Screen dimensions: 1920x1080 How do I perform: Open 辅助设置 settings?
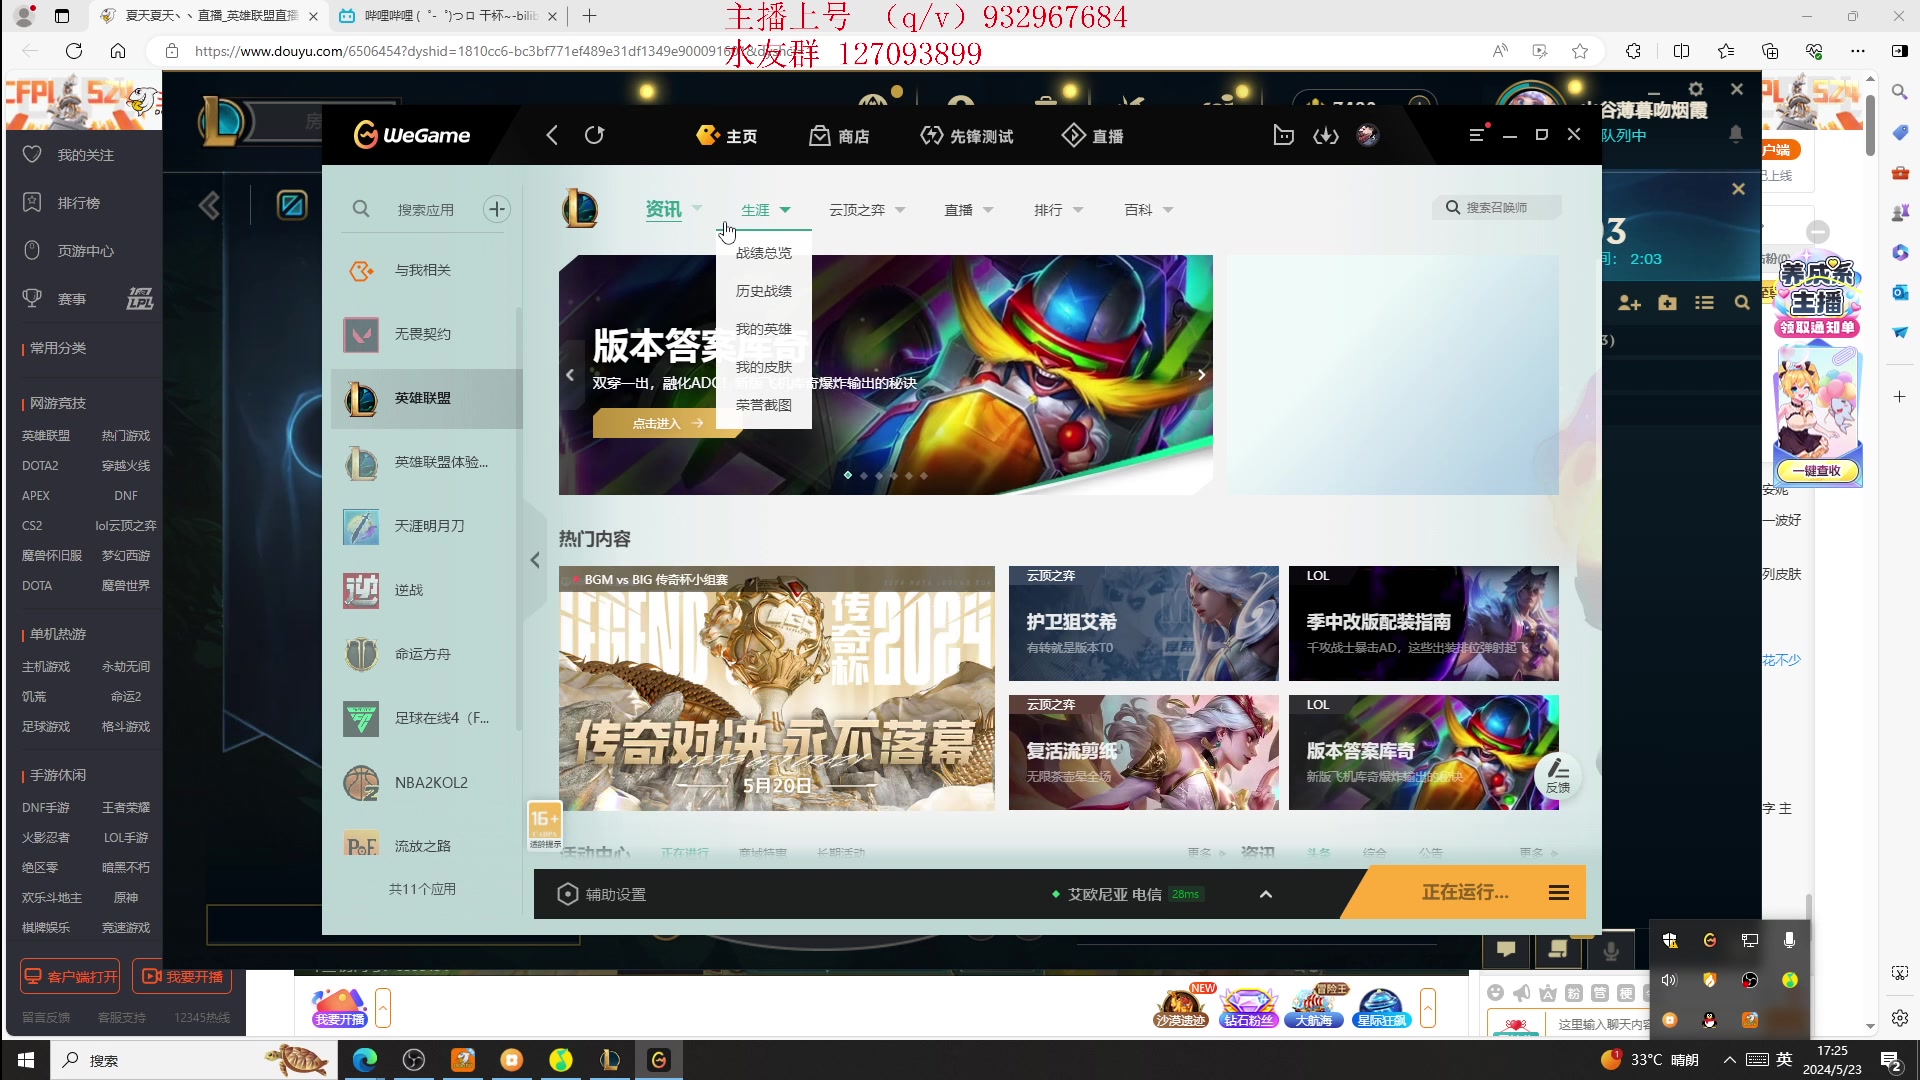601,894
